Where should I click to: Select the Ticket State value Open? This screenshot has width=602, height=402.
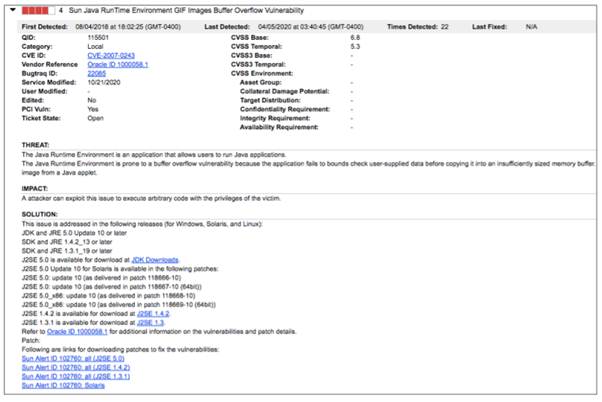click(x=95, y=118)
